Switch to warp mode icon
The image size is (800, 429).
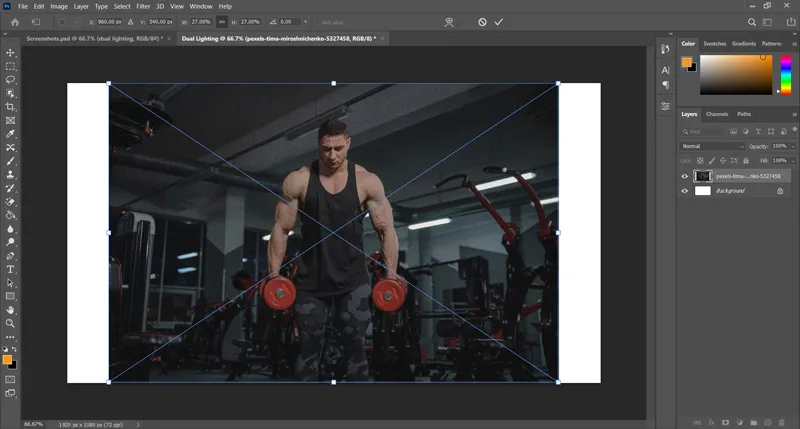449,21
